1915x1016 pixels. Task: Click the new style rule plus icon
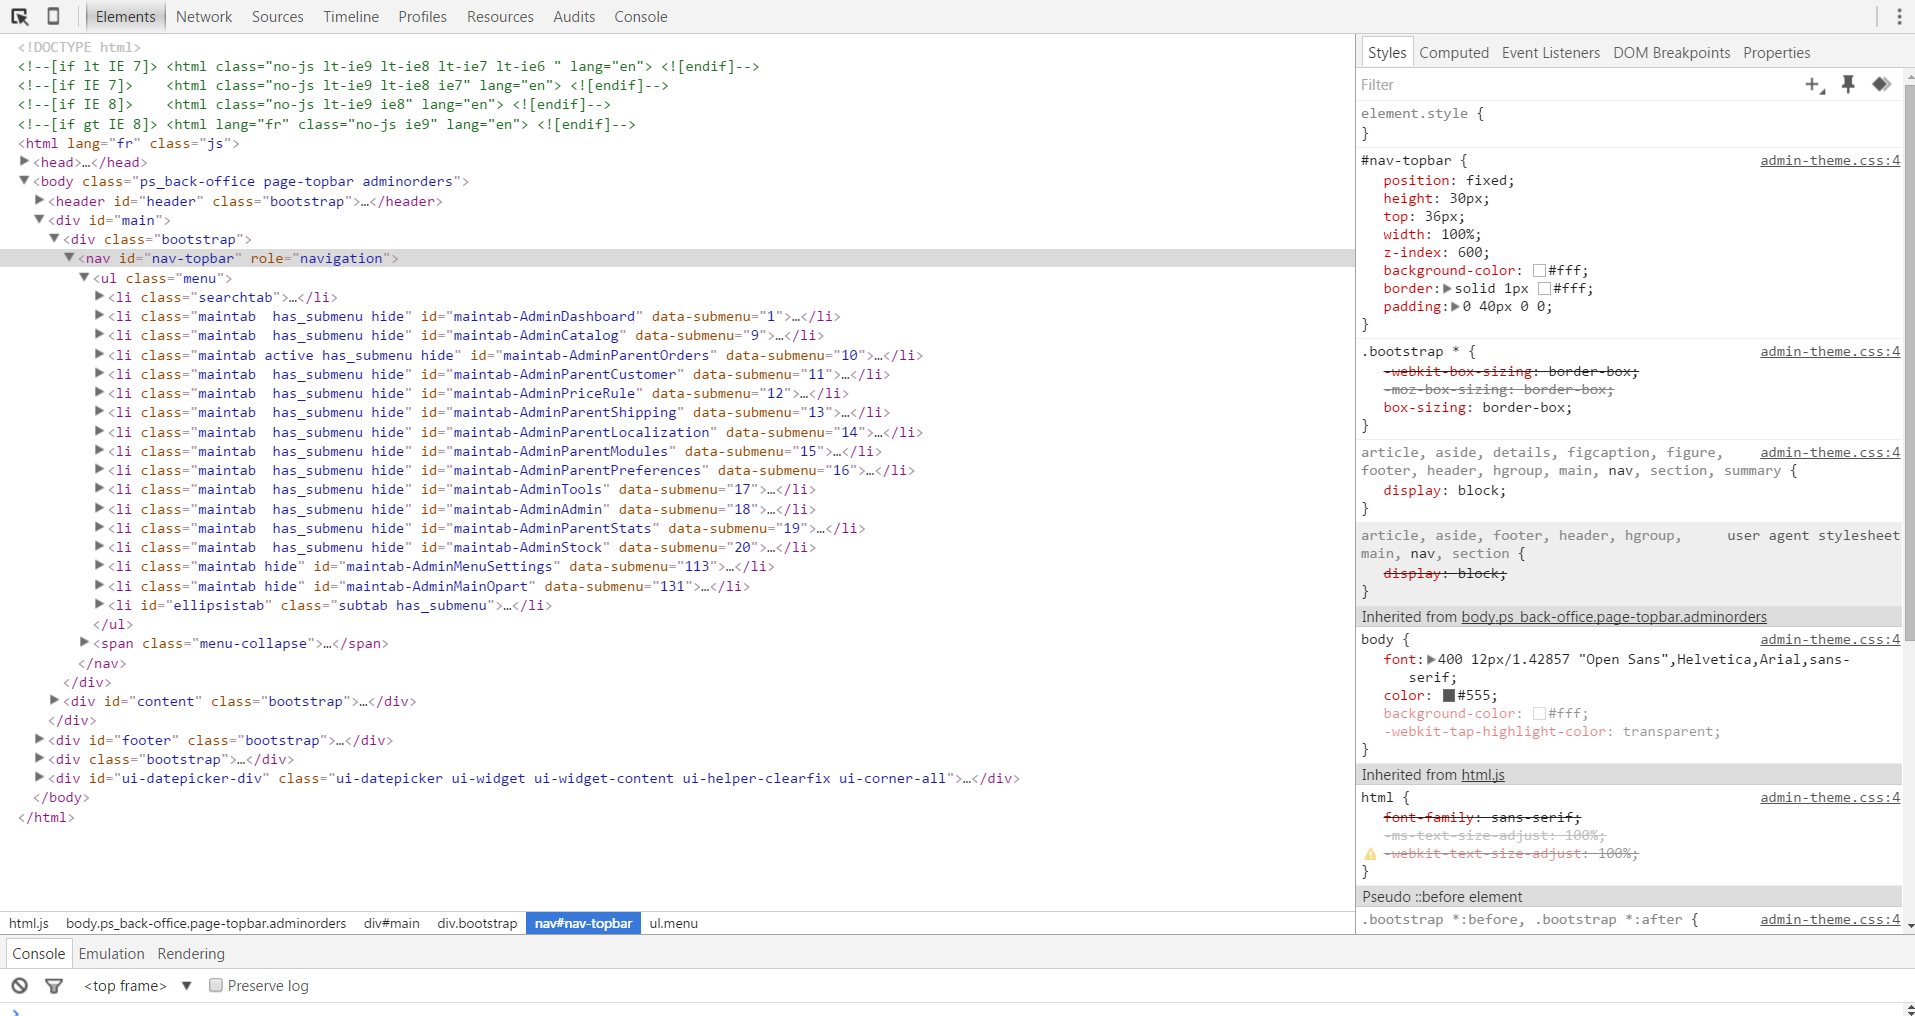1814,85
